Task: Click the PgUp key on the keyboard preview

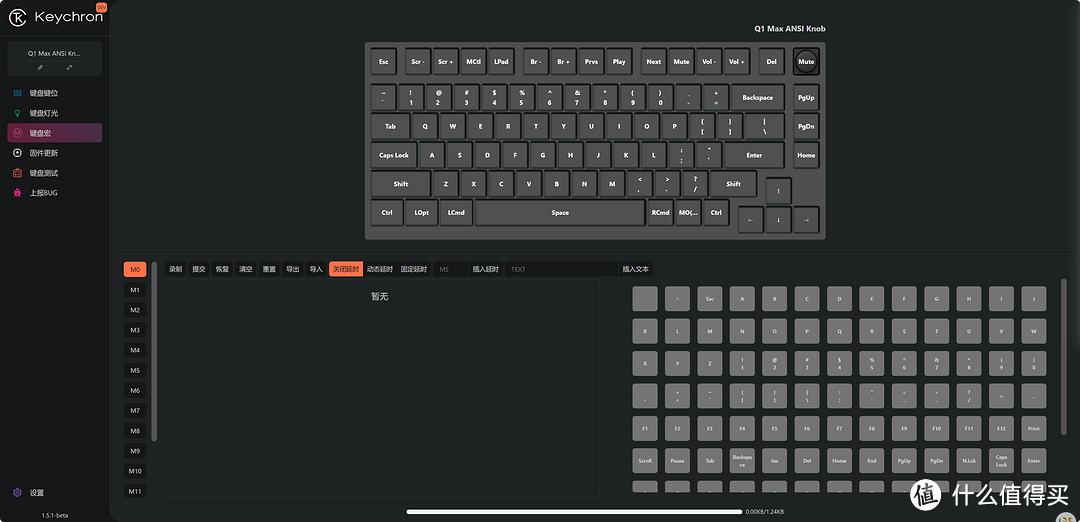Action: 806,98
